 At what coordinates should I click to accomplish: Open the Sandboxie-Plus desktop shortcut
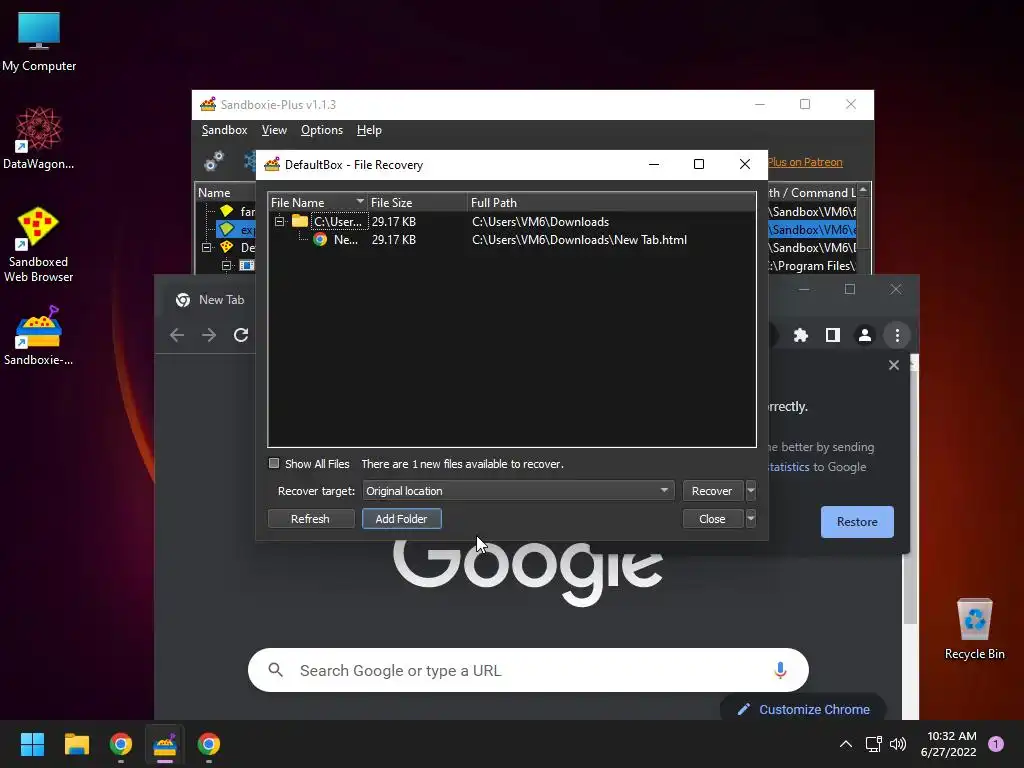[39, 336]
